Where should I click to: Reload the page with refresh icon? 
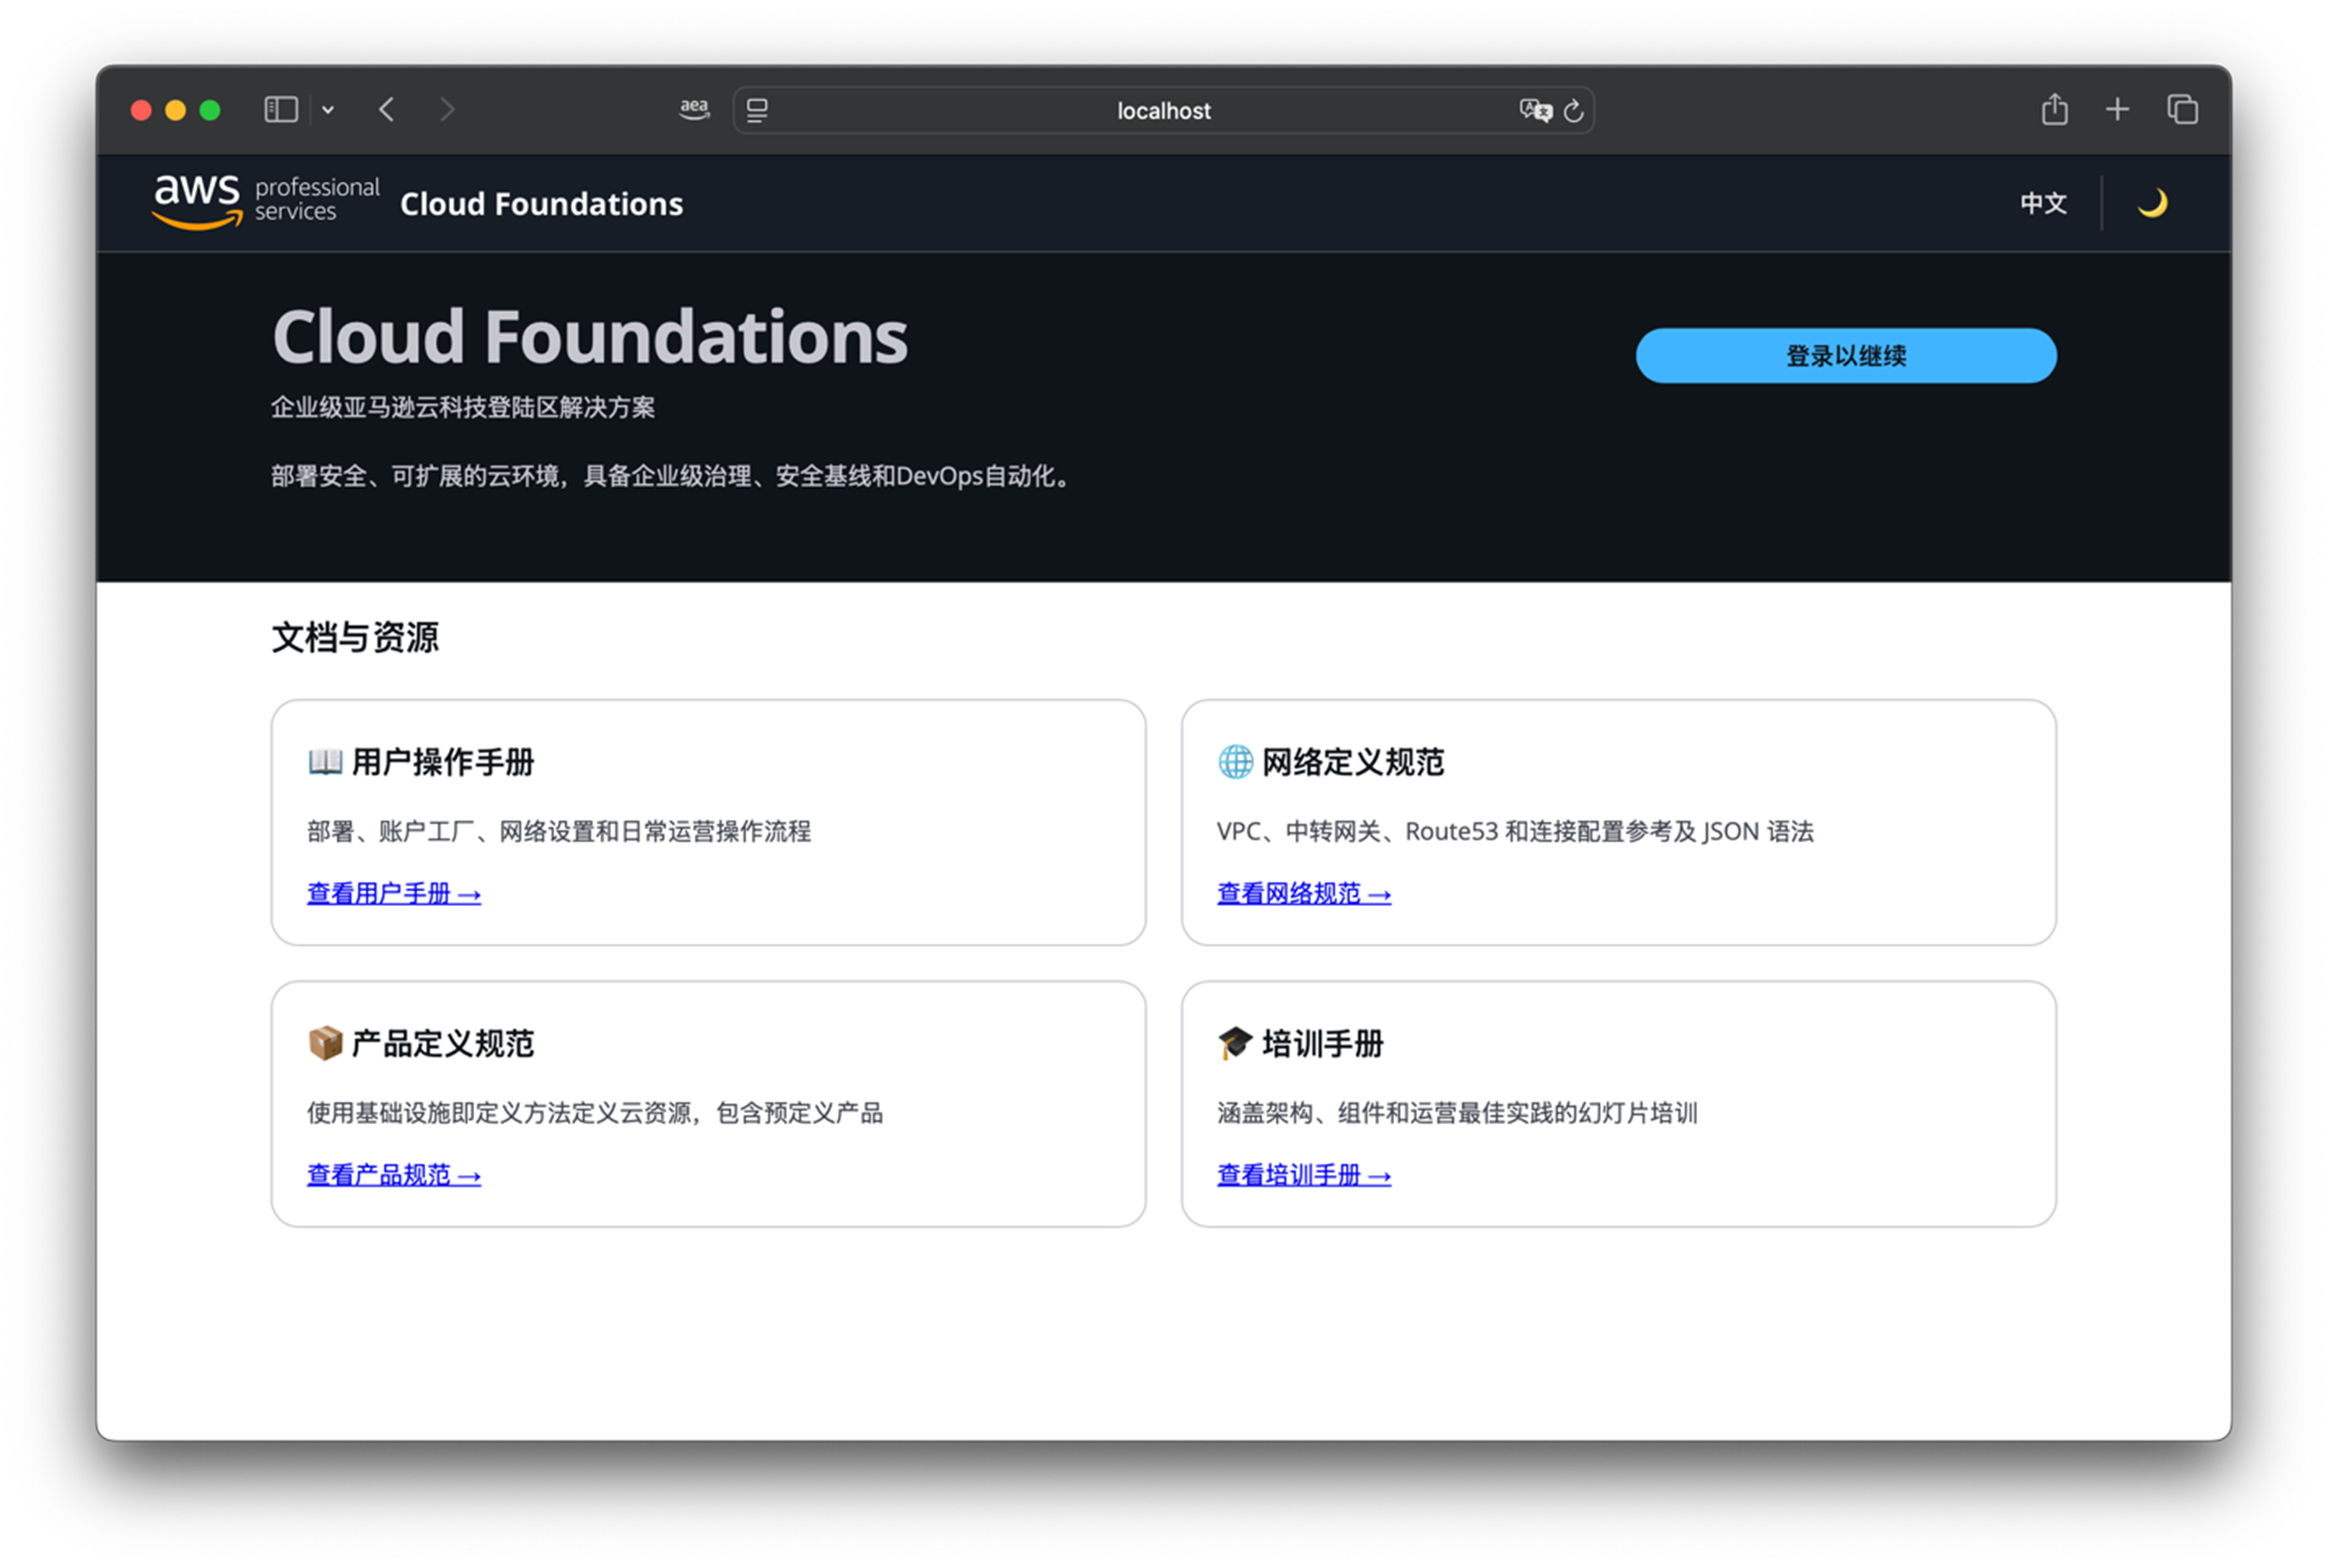(x=1573, y=110)
